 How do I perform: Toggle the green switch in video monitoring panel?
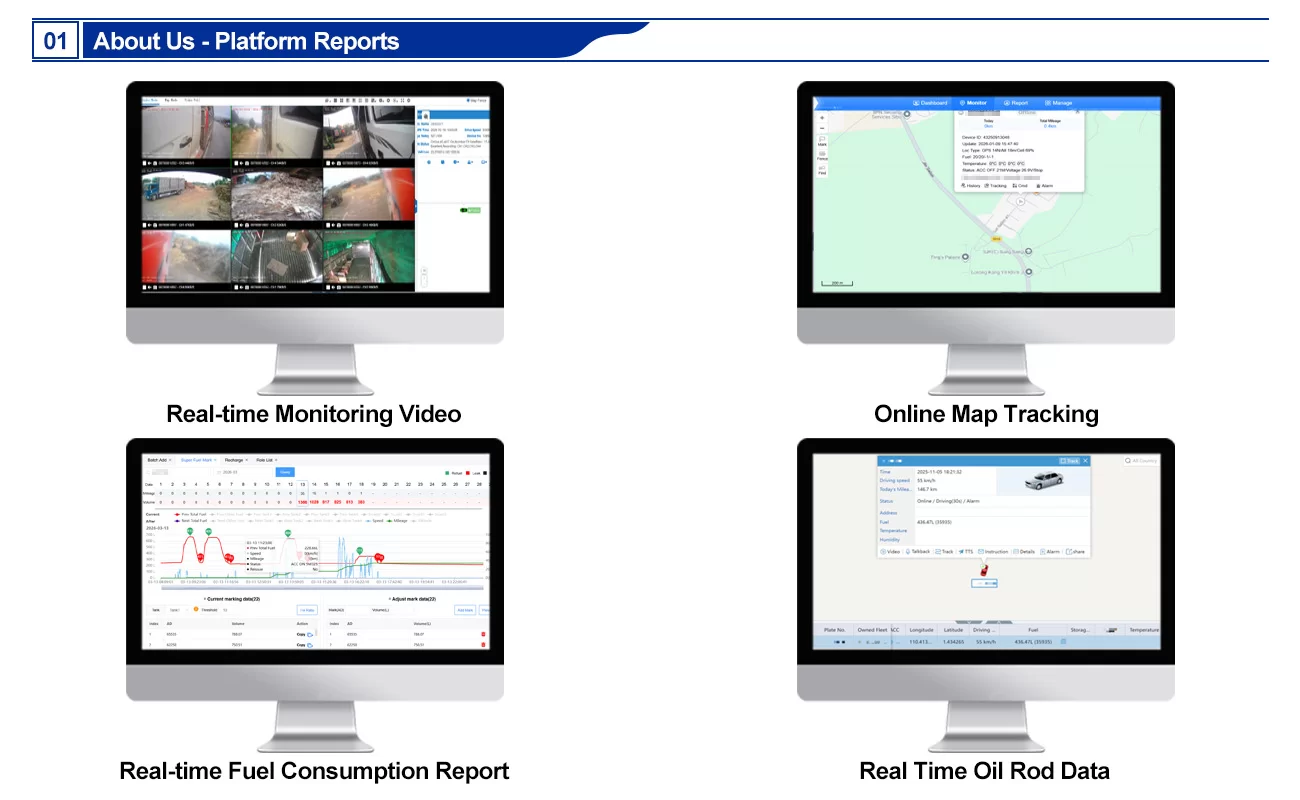click(469, 210)
